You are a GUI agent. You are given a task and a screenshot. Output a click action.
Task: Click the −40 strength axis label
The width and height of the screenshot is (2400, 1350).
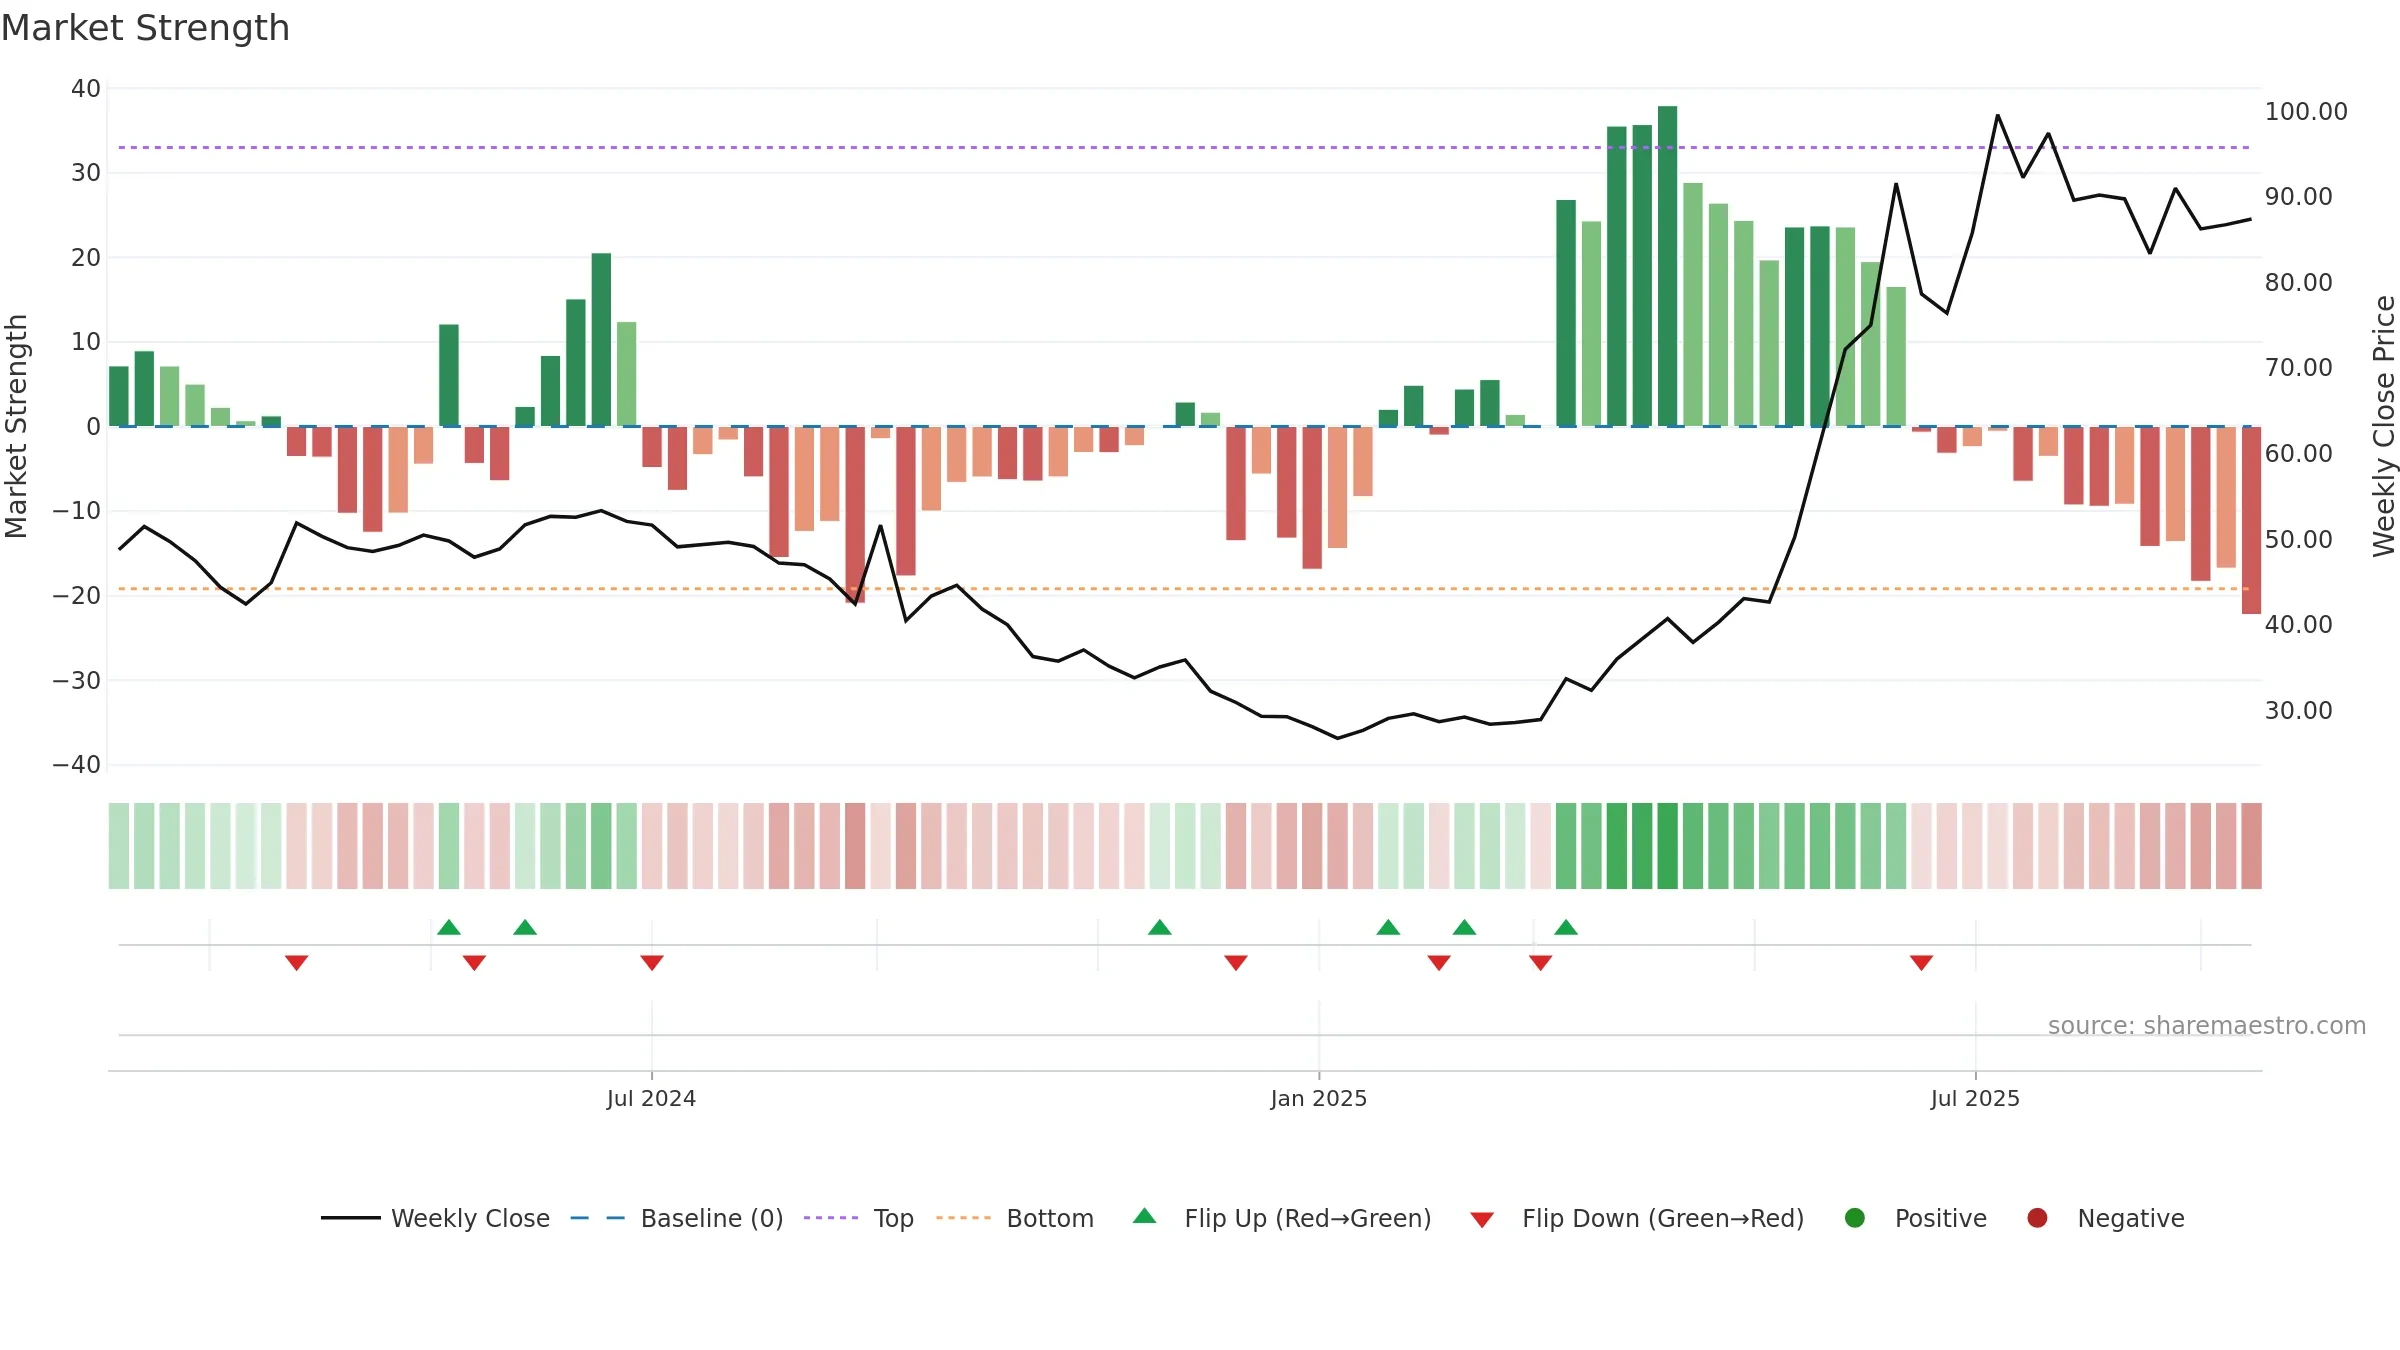(x=76, y=765)
